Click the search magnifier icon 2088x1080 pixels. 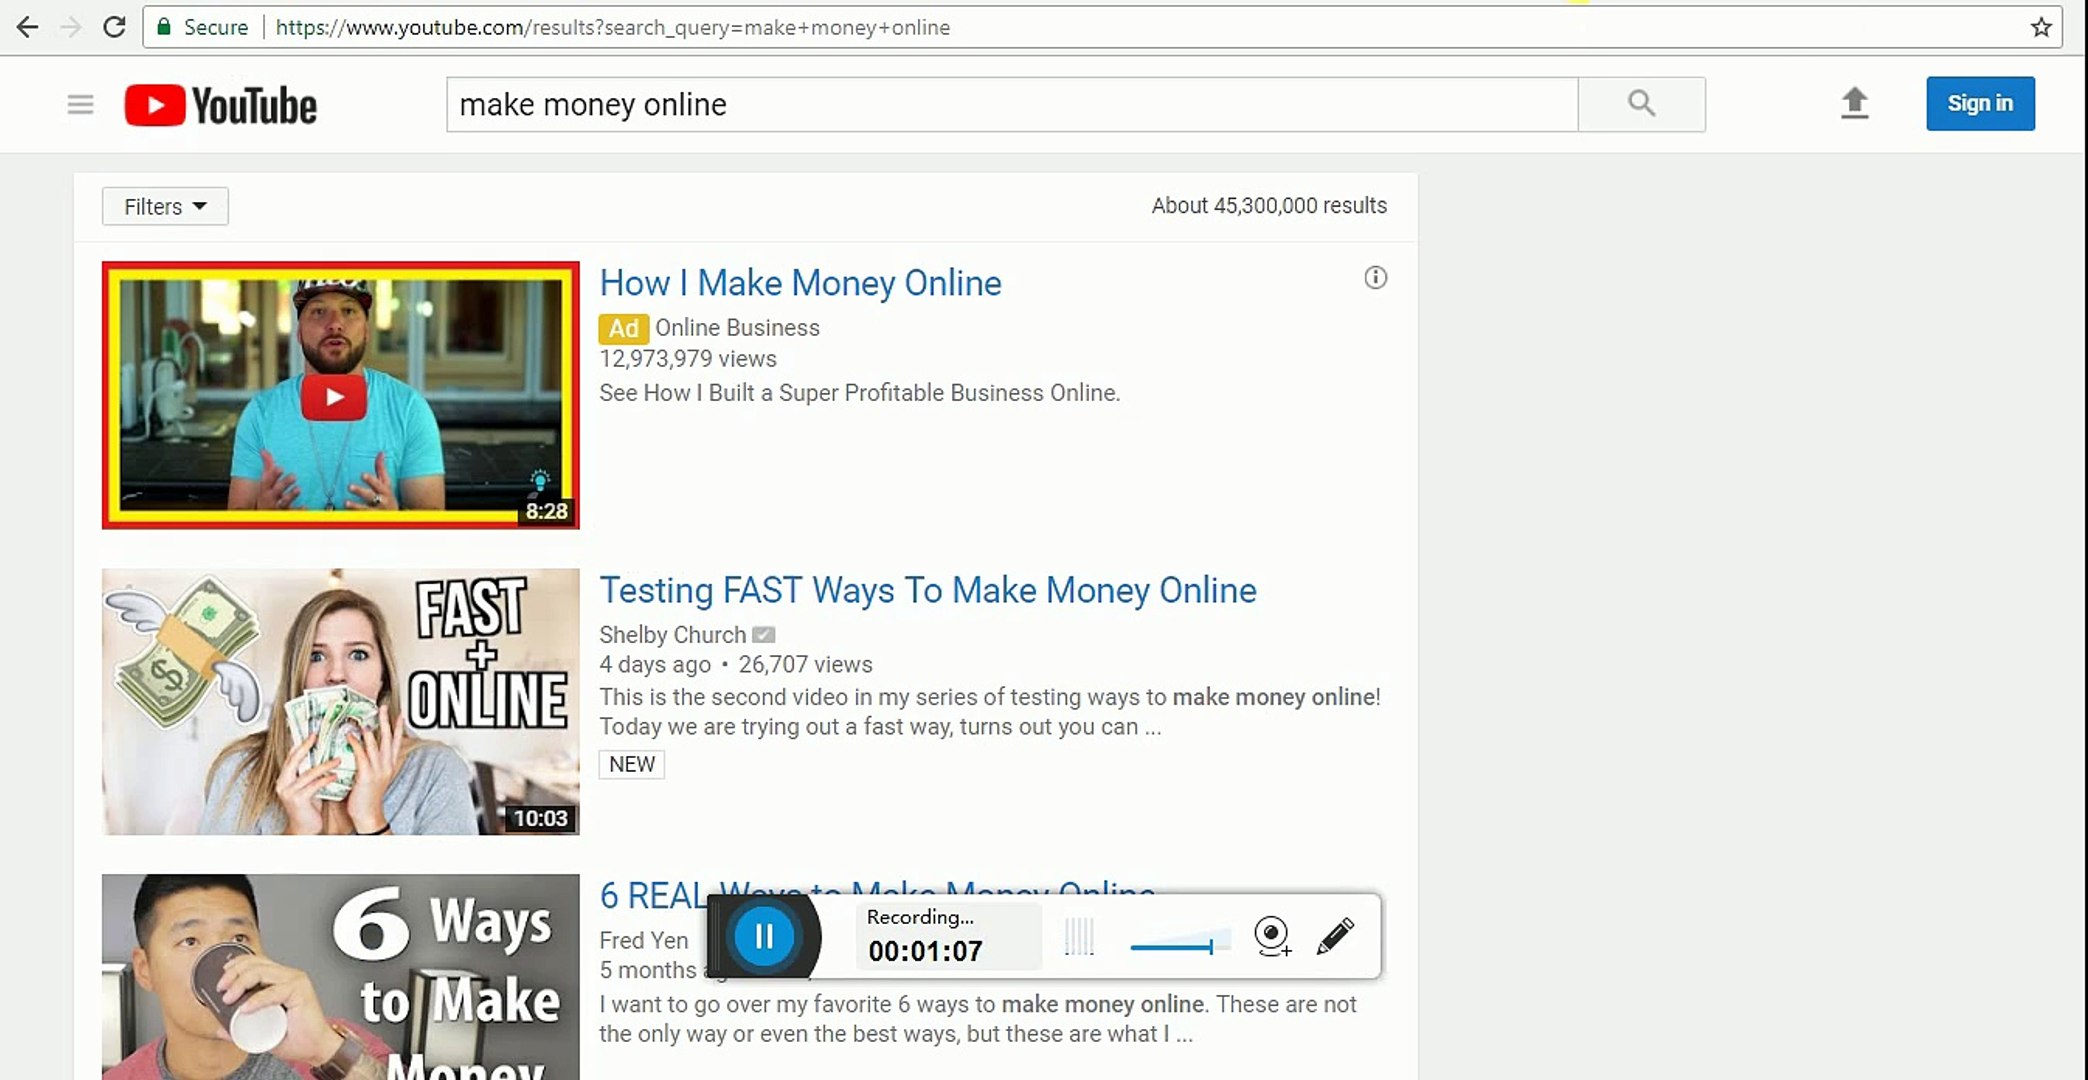pos(1641,103)
